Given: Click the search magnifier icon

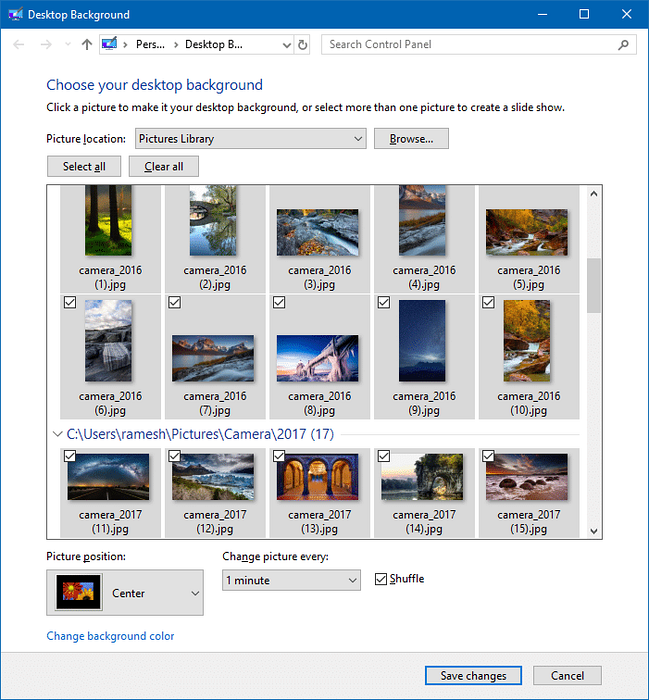Looking at the screenshot, I should coord(623,45).
